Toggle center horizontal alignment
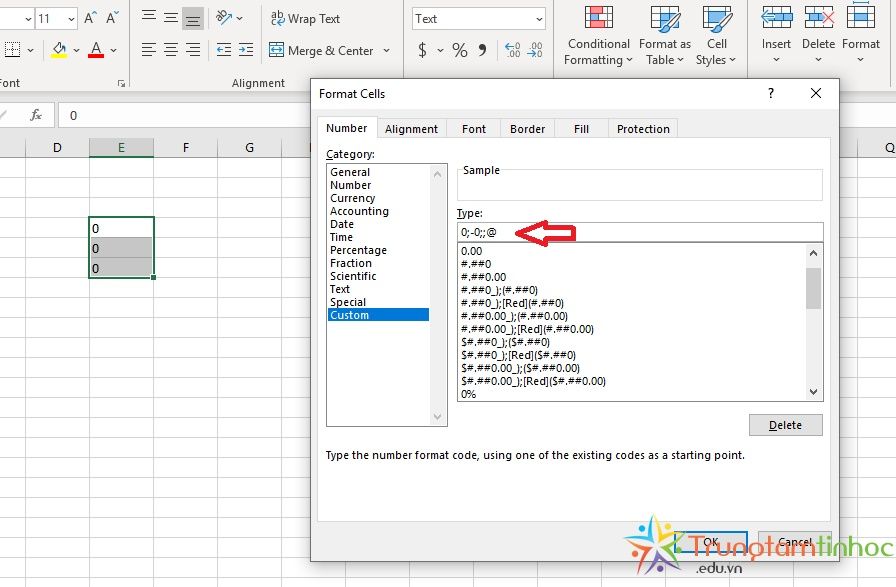 171,50
